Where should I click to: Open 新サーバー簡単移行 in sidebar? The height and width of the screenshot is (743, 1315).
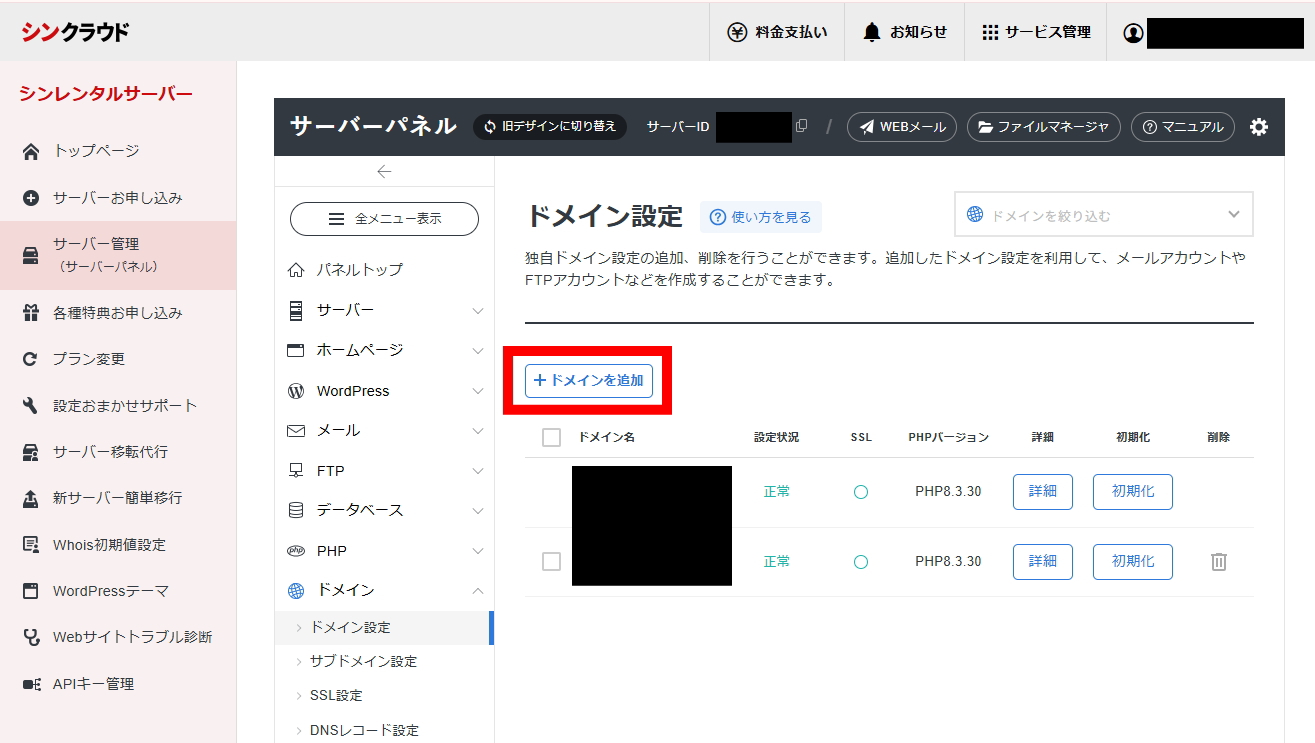(118, 498)
